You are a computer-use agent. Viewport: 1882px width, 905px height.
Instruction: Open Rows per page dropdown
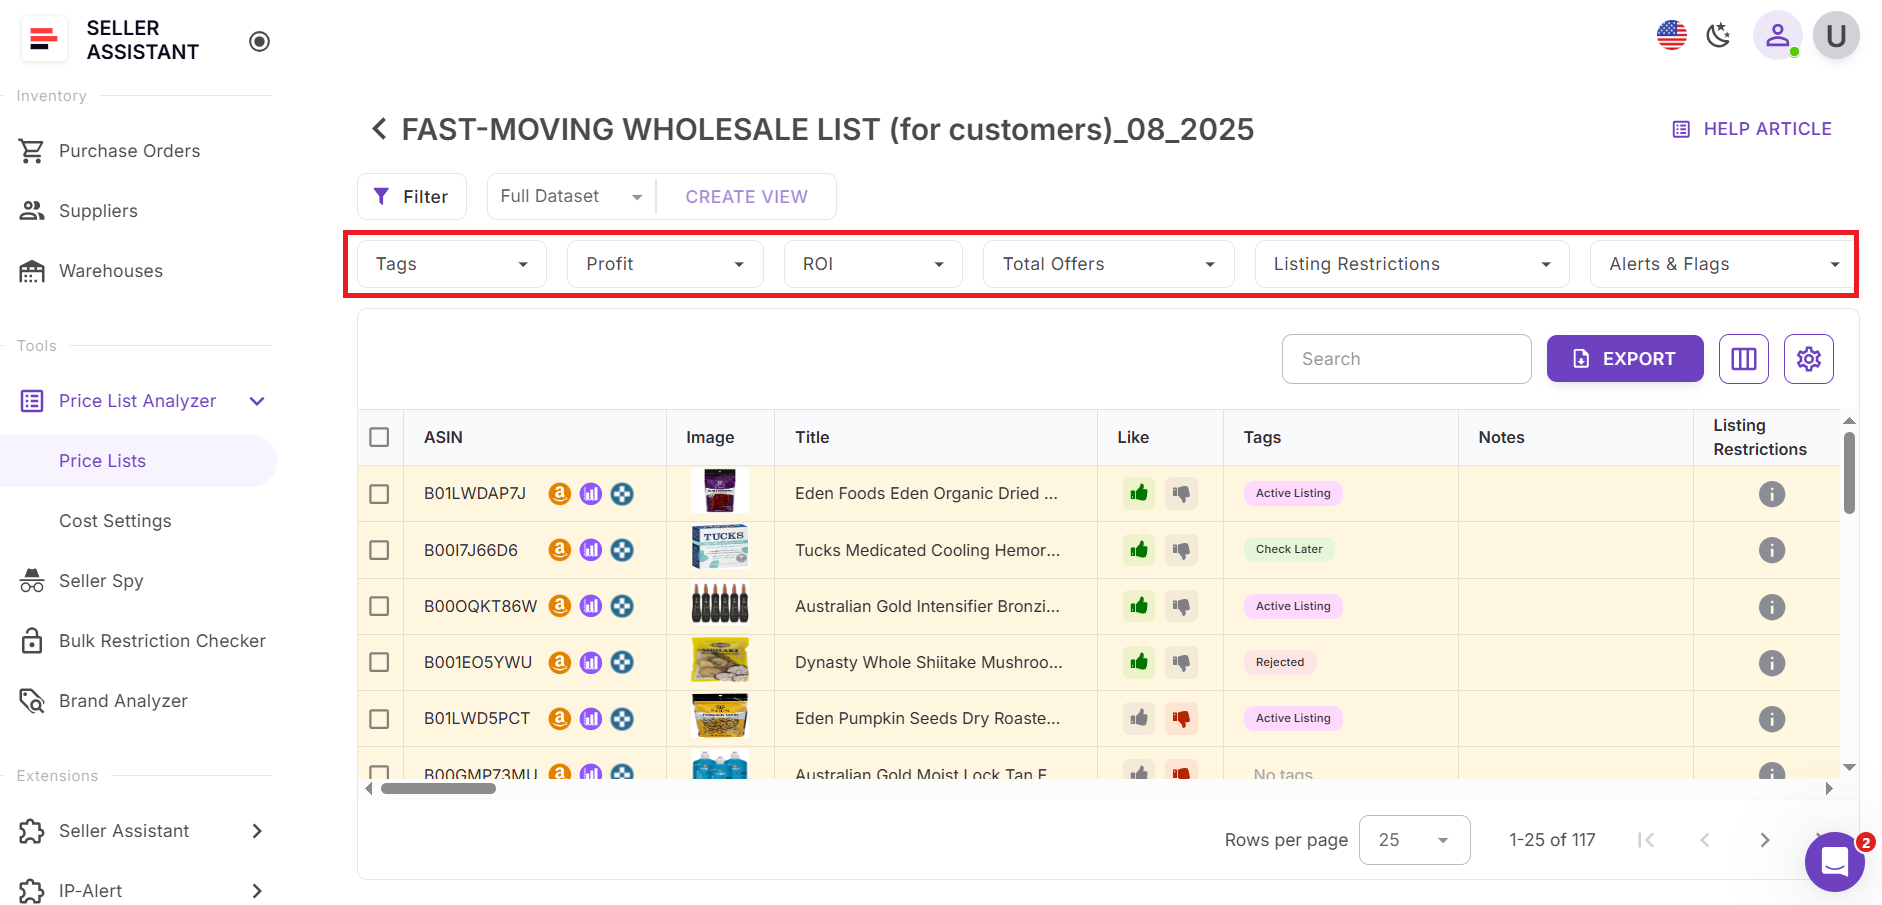click(1414, 840)
